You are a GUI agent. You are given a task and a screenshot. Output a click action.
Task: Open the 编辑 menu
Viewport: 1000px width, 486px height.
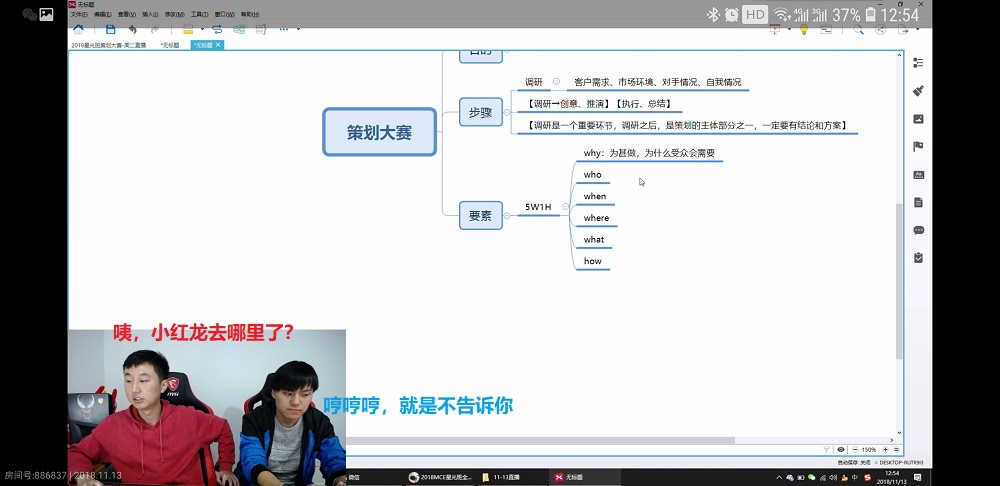102,14
